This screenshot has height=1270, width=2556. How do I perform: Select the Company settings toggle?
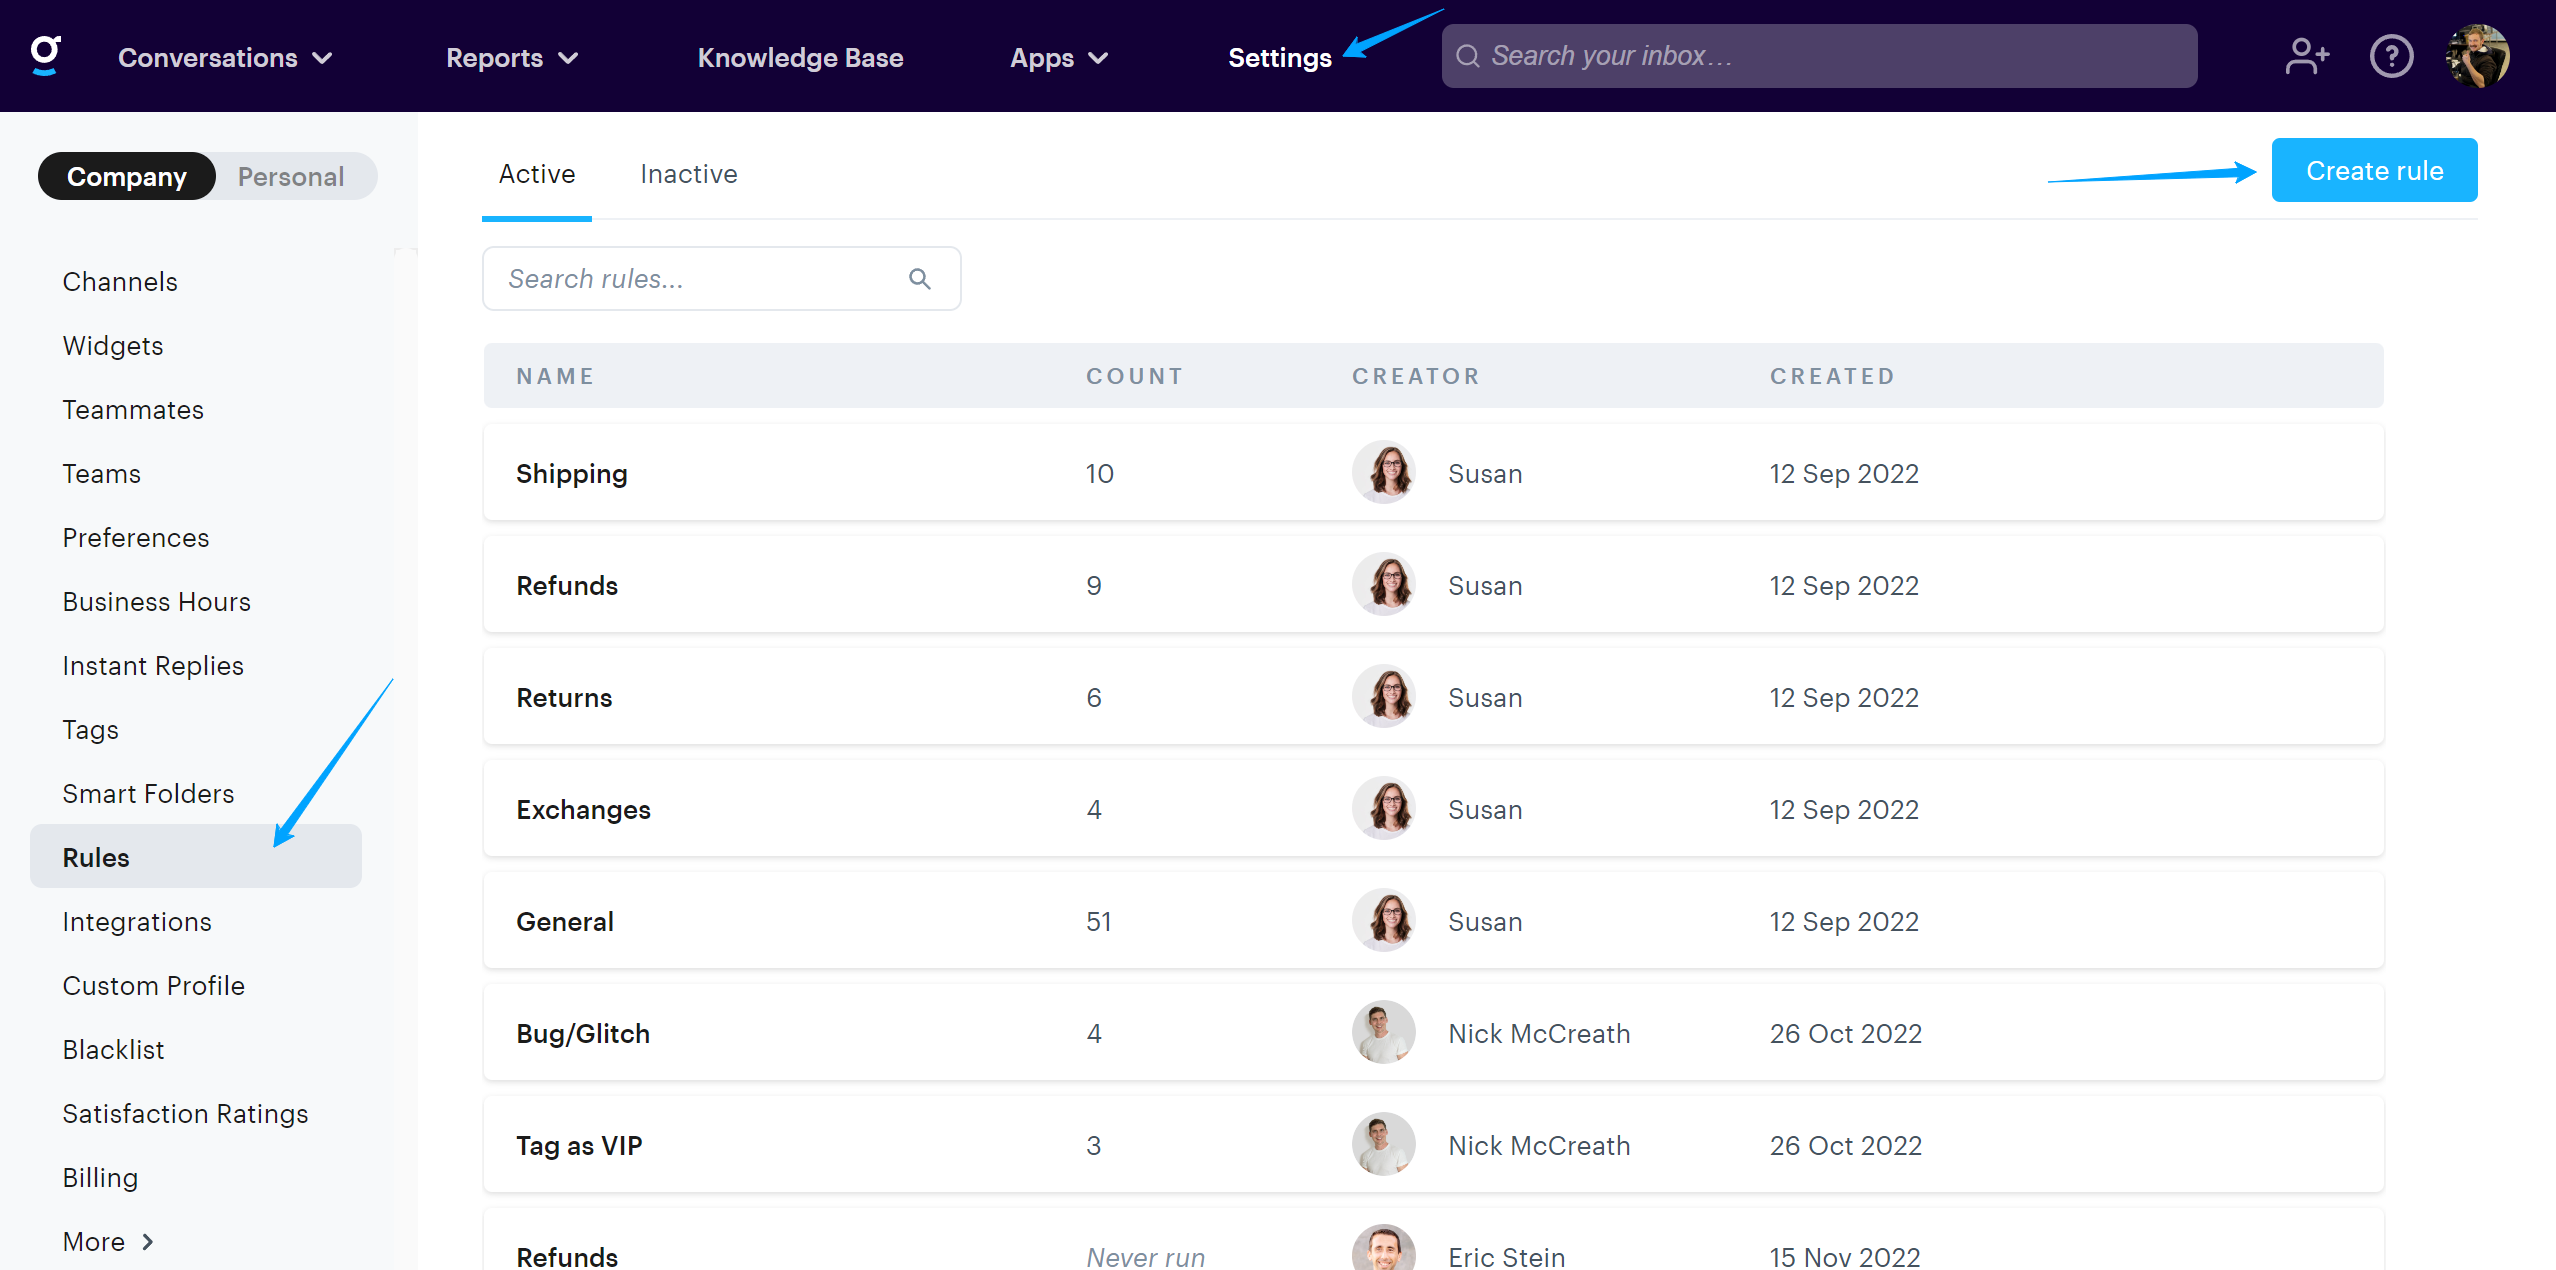tap(127, 177)
